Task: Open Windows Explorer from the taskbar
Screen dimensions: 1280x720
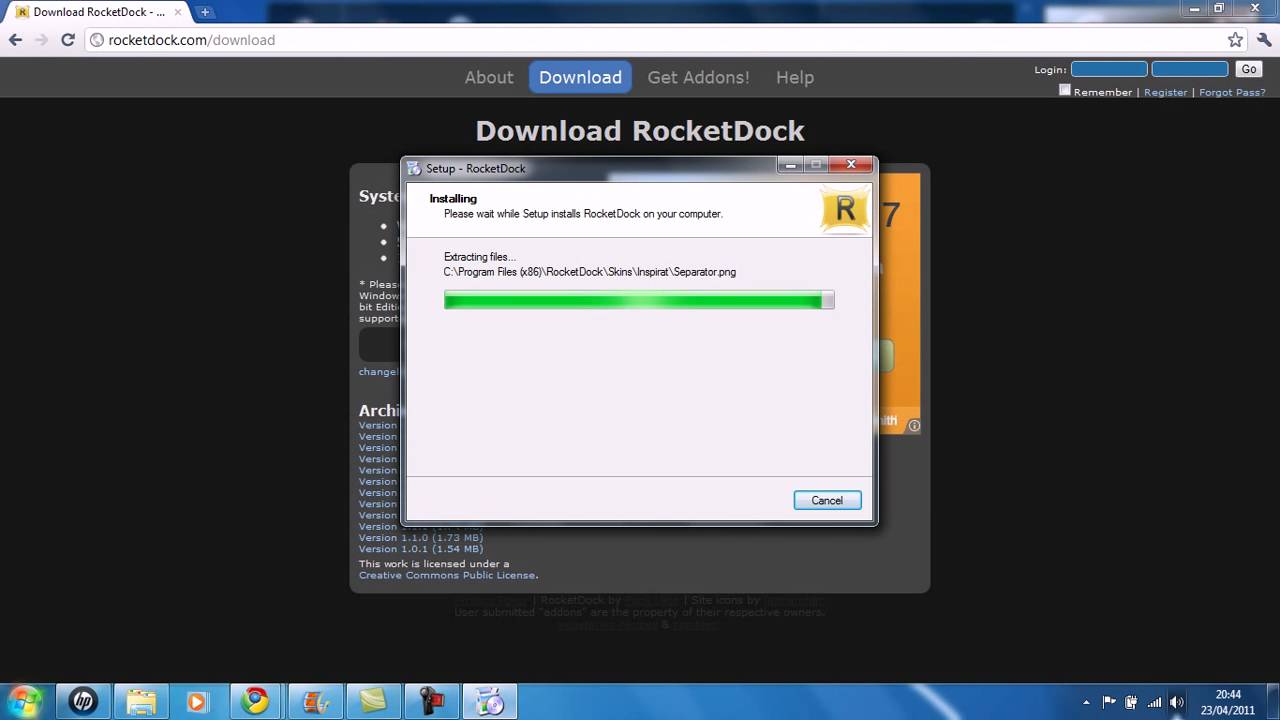Action: [141, 701]
